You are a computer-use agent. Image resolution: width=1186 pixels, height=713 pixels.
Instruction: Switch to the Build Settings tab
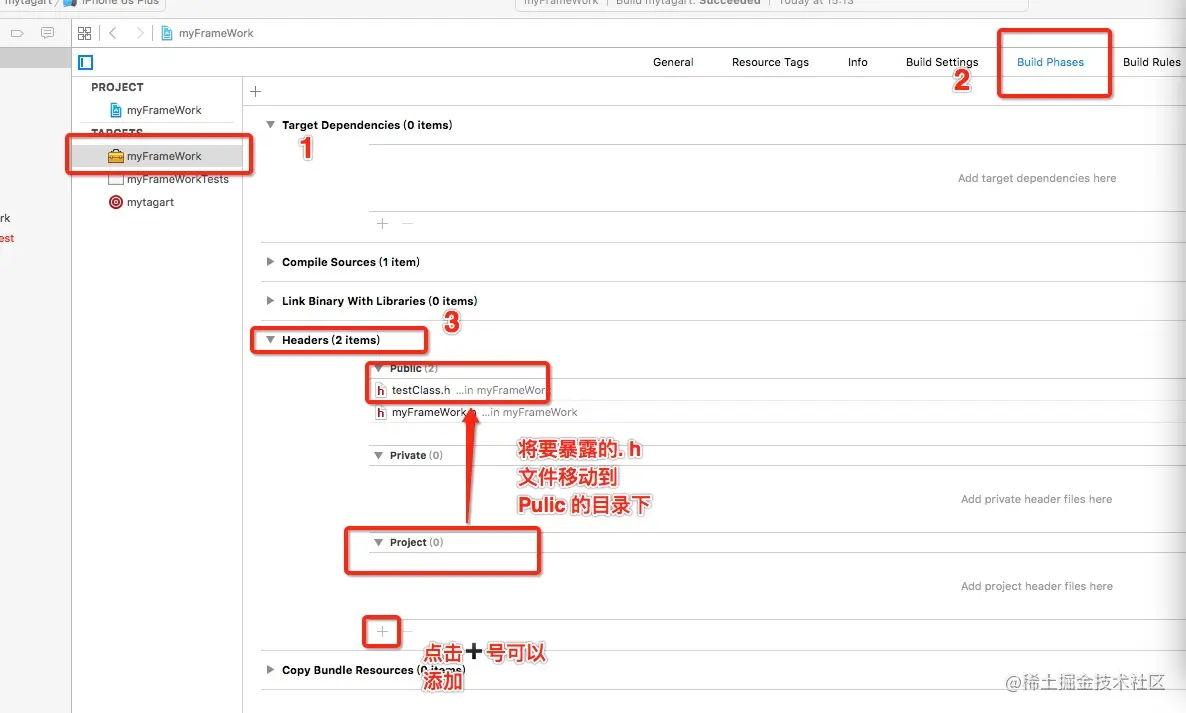[942, 62]
